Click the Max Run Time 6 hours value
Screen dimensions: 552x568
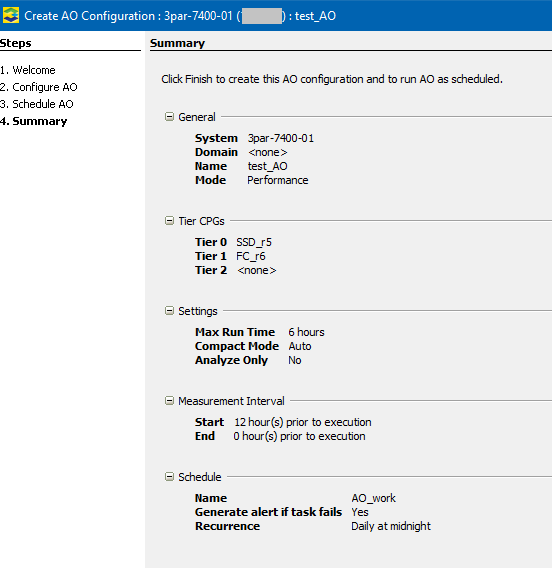point(306,332)
